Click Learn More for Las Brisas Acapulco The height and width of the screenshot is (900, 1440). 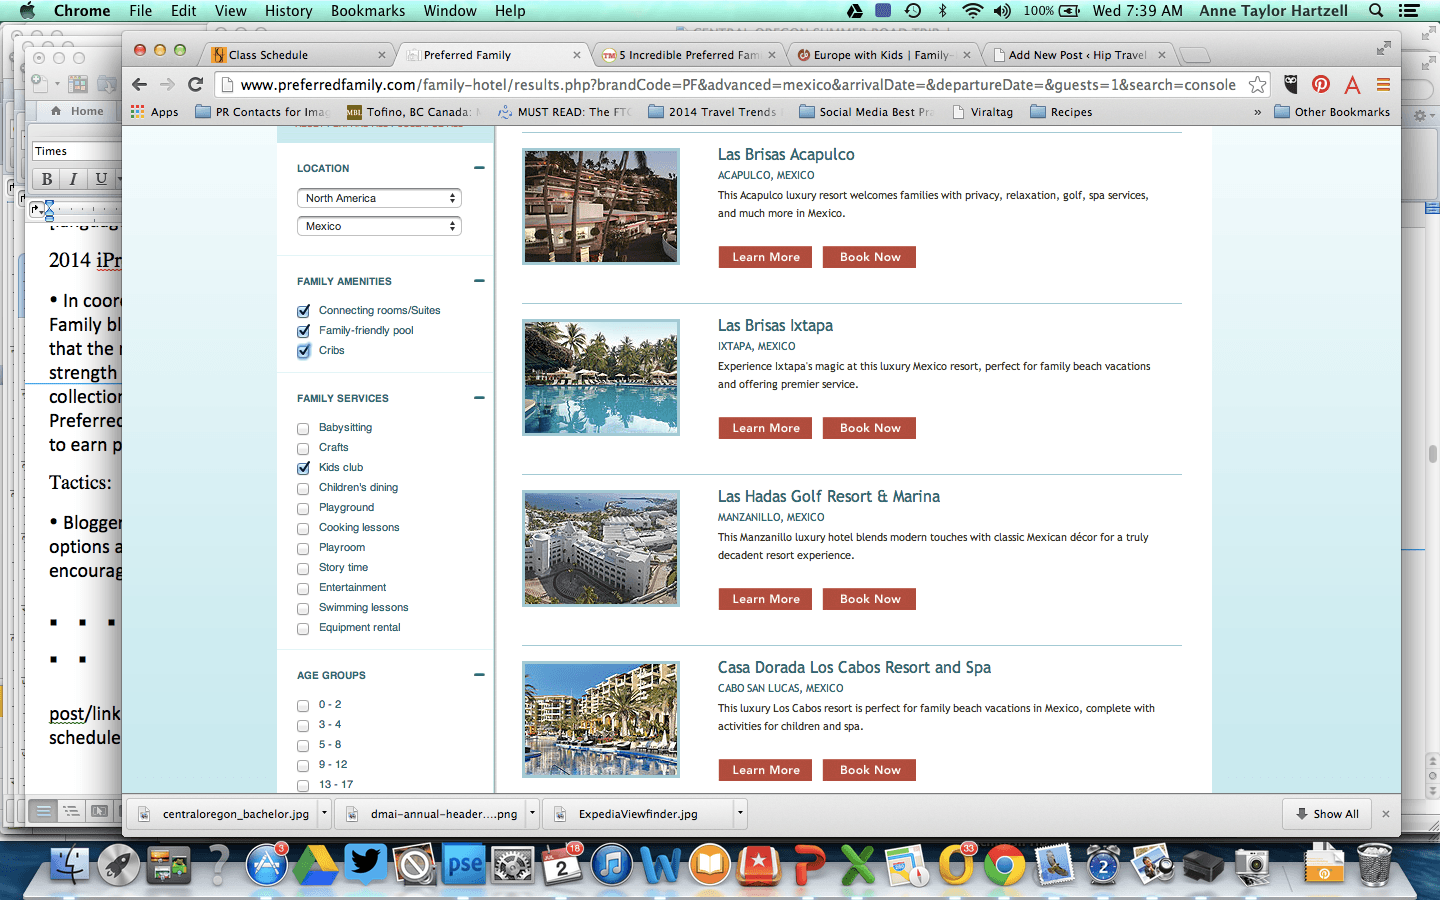[765, 257]
